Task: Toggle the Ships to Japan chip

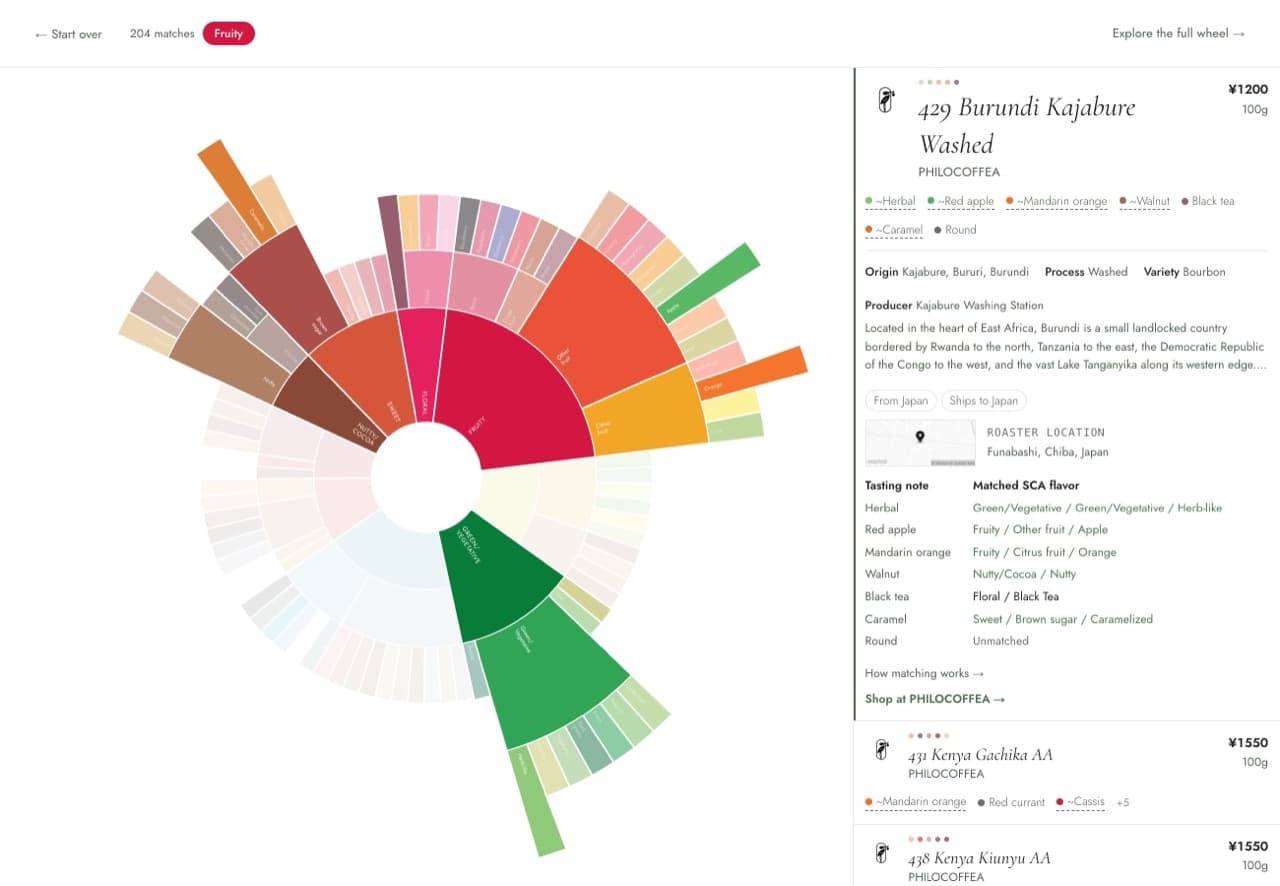Action: tap(984, 401)
